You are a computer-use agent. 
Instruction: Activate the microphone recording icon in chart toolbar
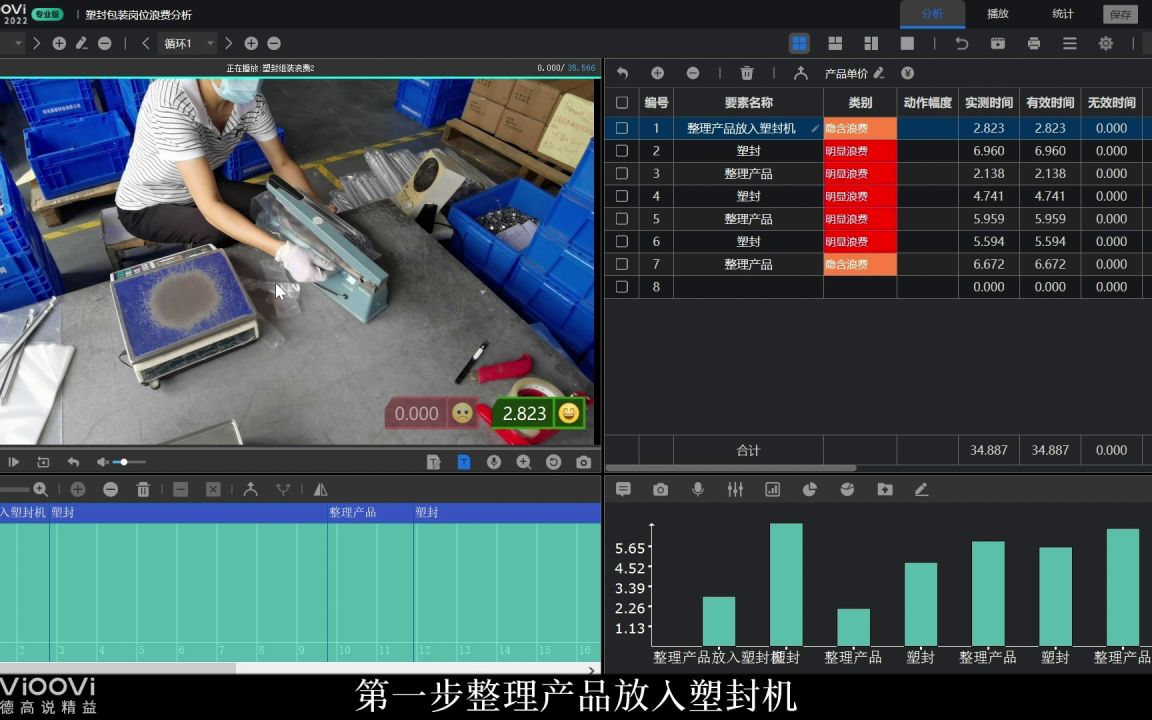[697, 489]
